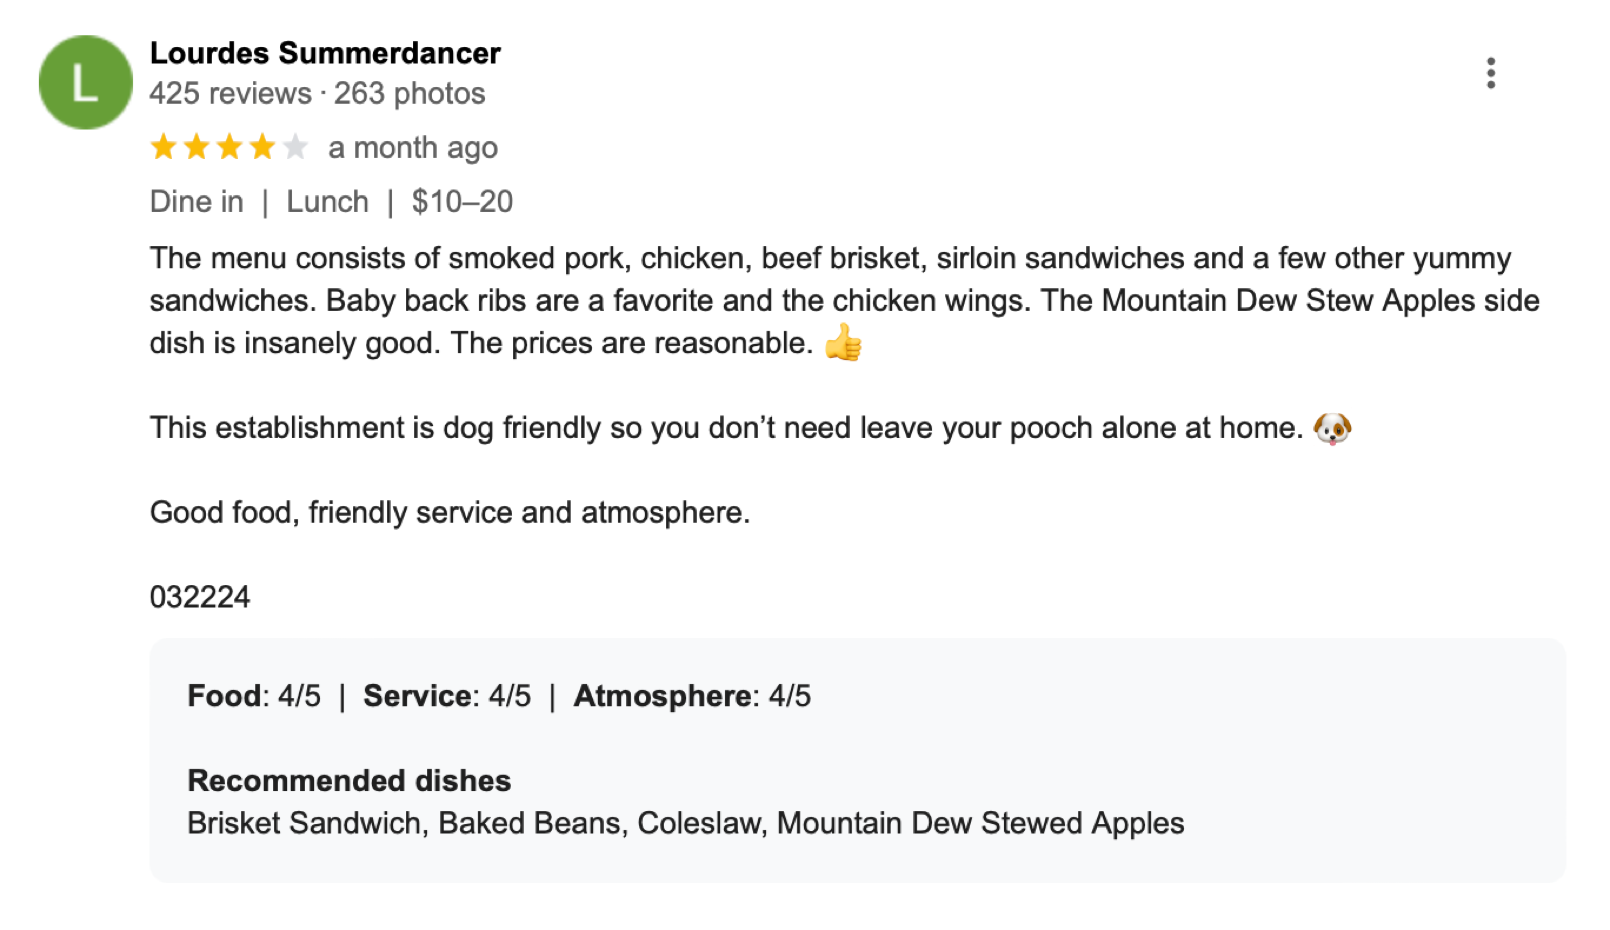Click the green L profile avatar

(85, 82)
